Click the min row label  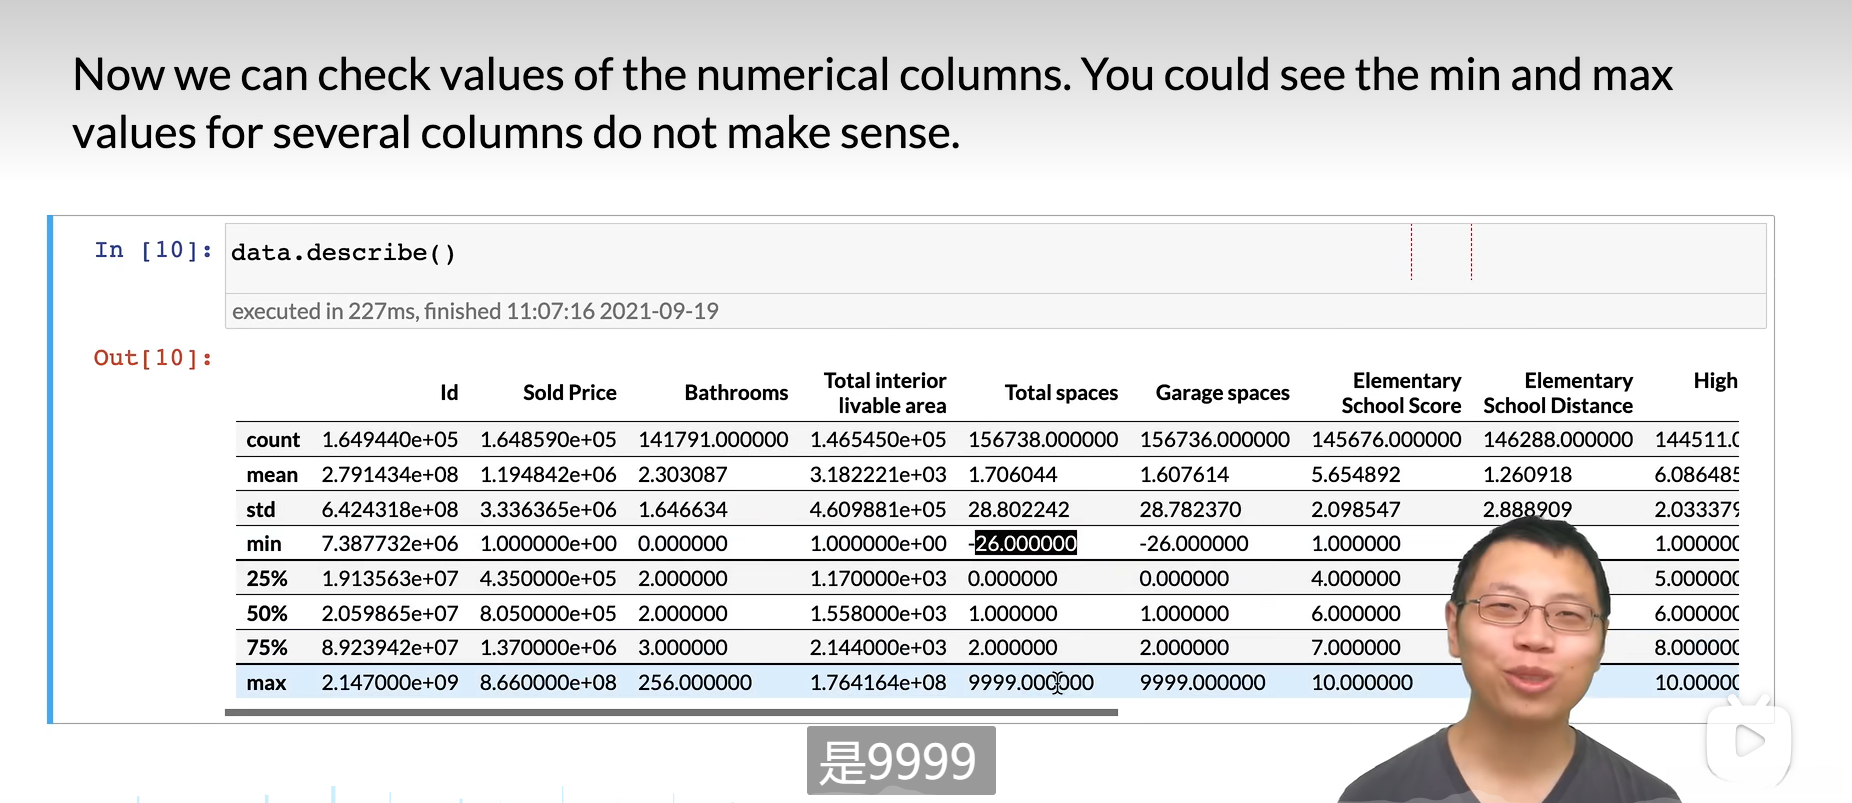[264, 544]
